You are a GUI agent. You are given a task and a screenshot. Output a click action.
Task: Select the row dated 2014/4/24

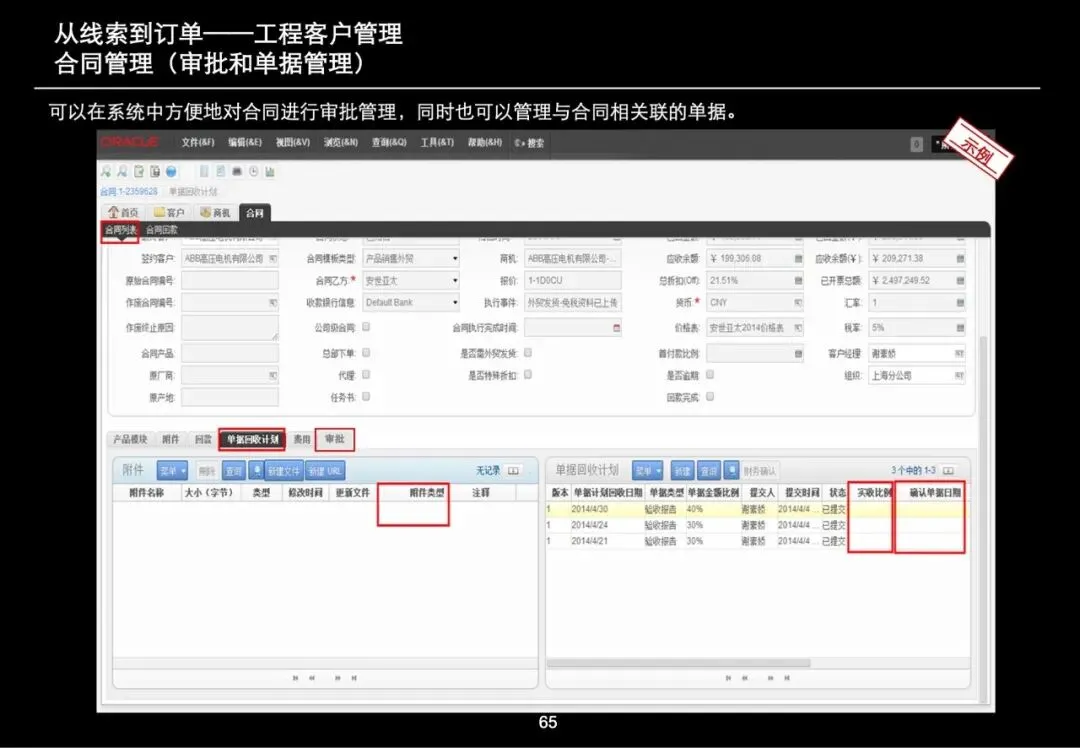pyautogui.click(x=758, y=525)
